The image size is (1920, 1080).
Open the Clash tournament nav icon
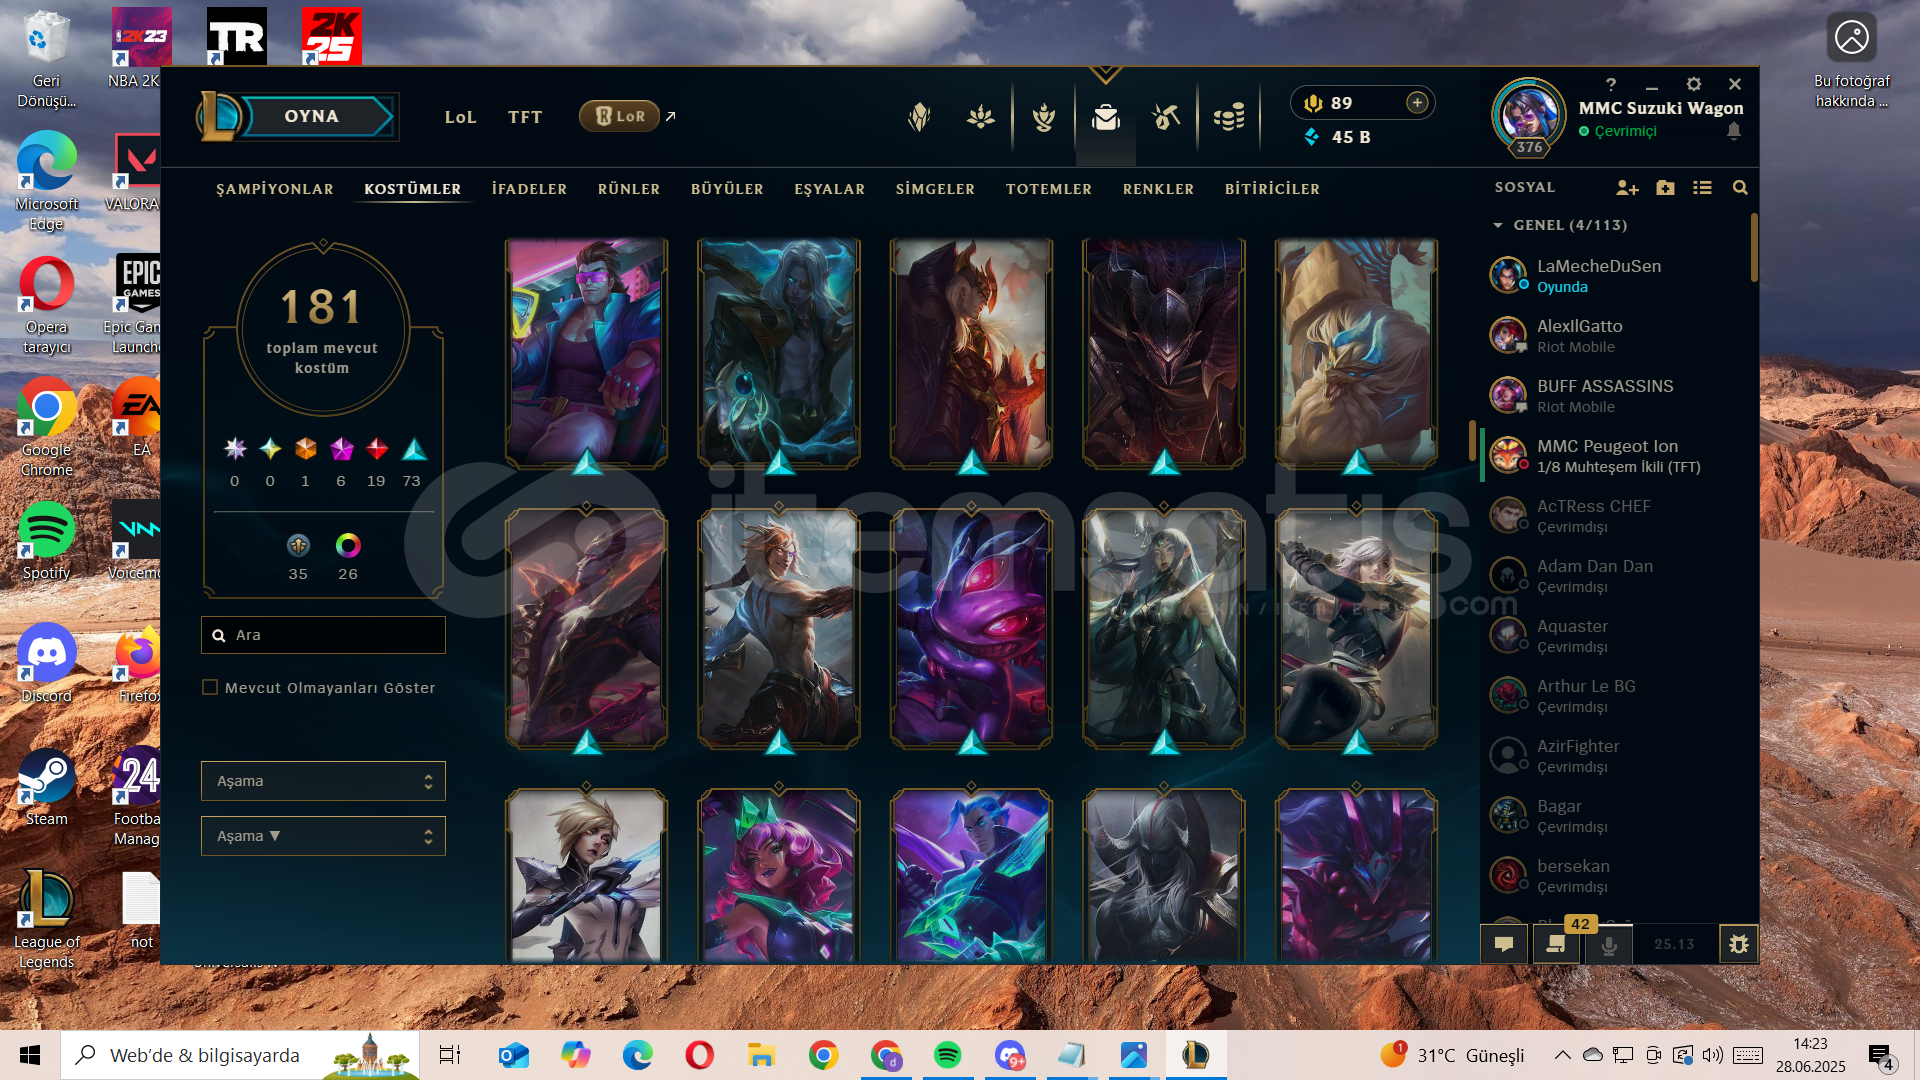[981, 117]
